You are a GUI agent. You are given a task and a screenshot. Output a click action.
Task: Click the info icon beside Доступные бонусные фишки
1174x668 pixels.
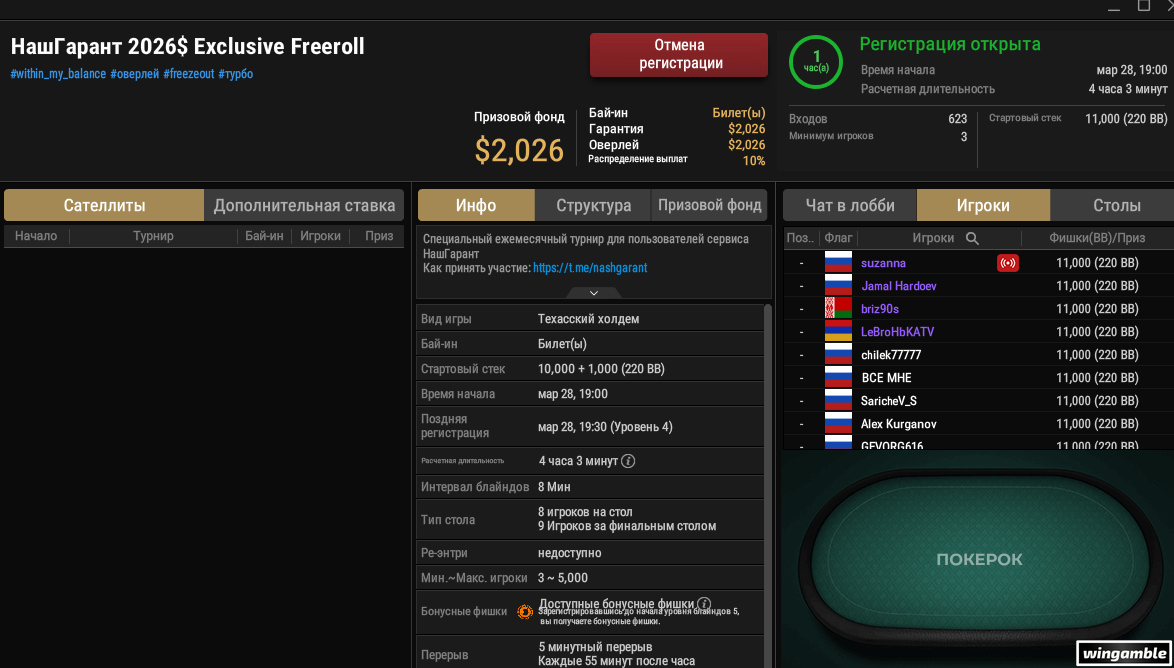click(x=703, y=603)
